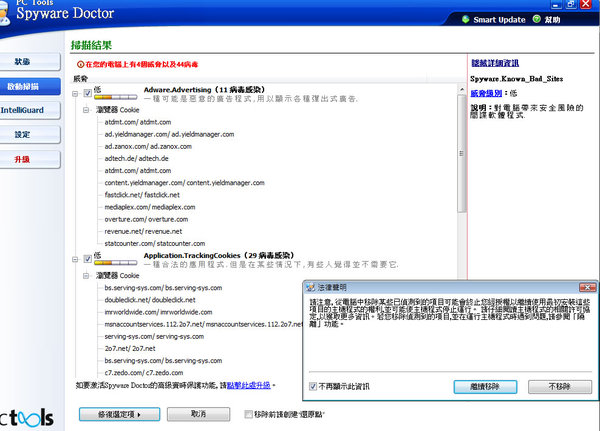Click the Smart Update green icon
Screen dimensions: 600x431
[465, 19]
